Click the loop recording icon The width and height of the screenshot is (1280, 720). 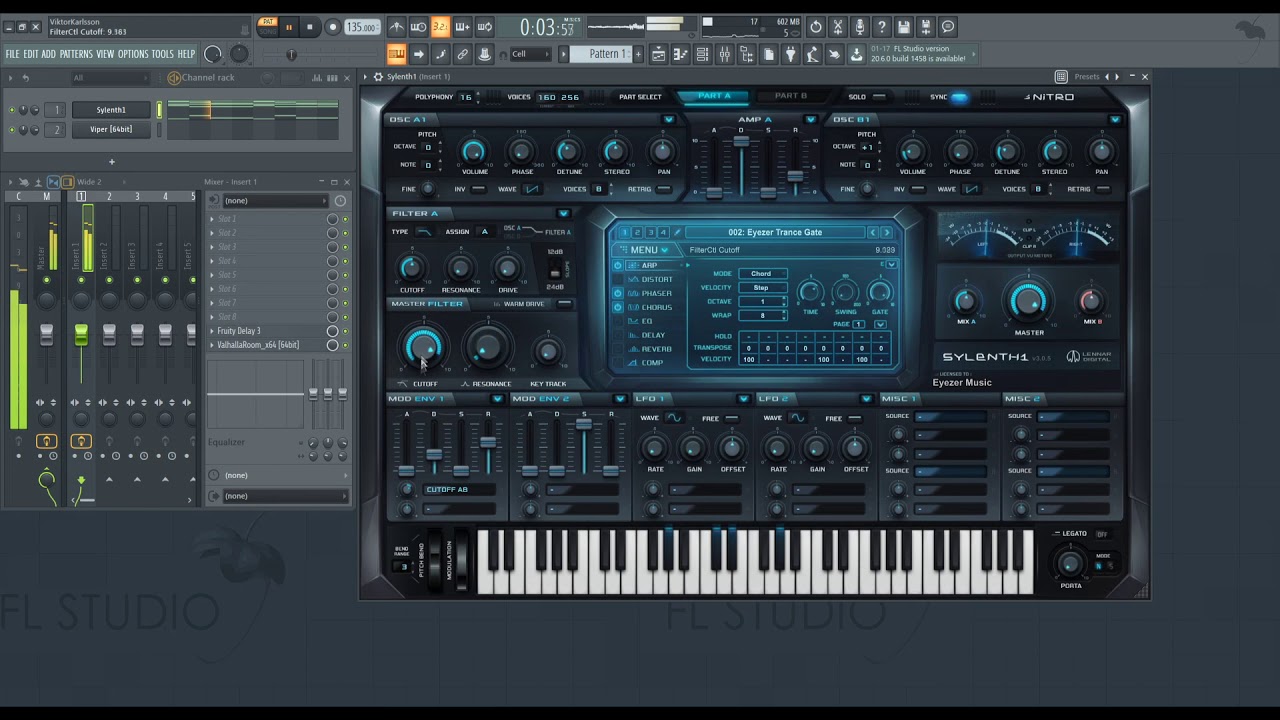pos(484,28)
